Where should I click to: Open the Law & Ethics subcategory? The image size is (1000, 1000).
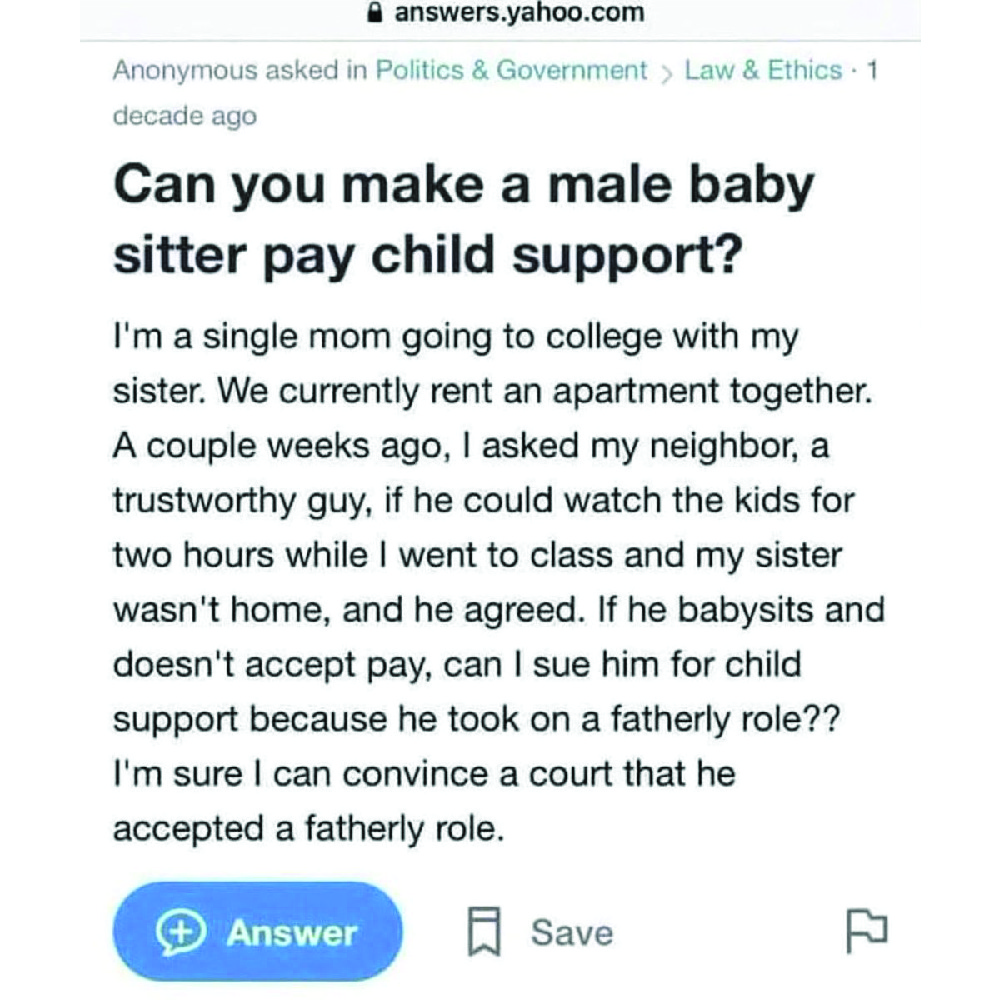click(x=763, y=71)
